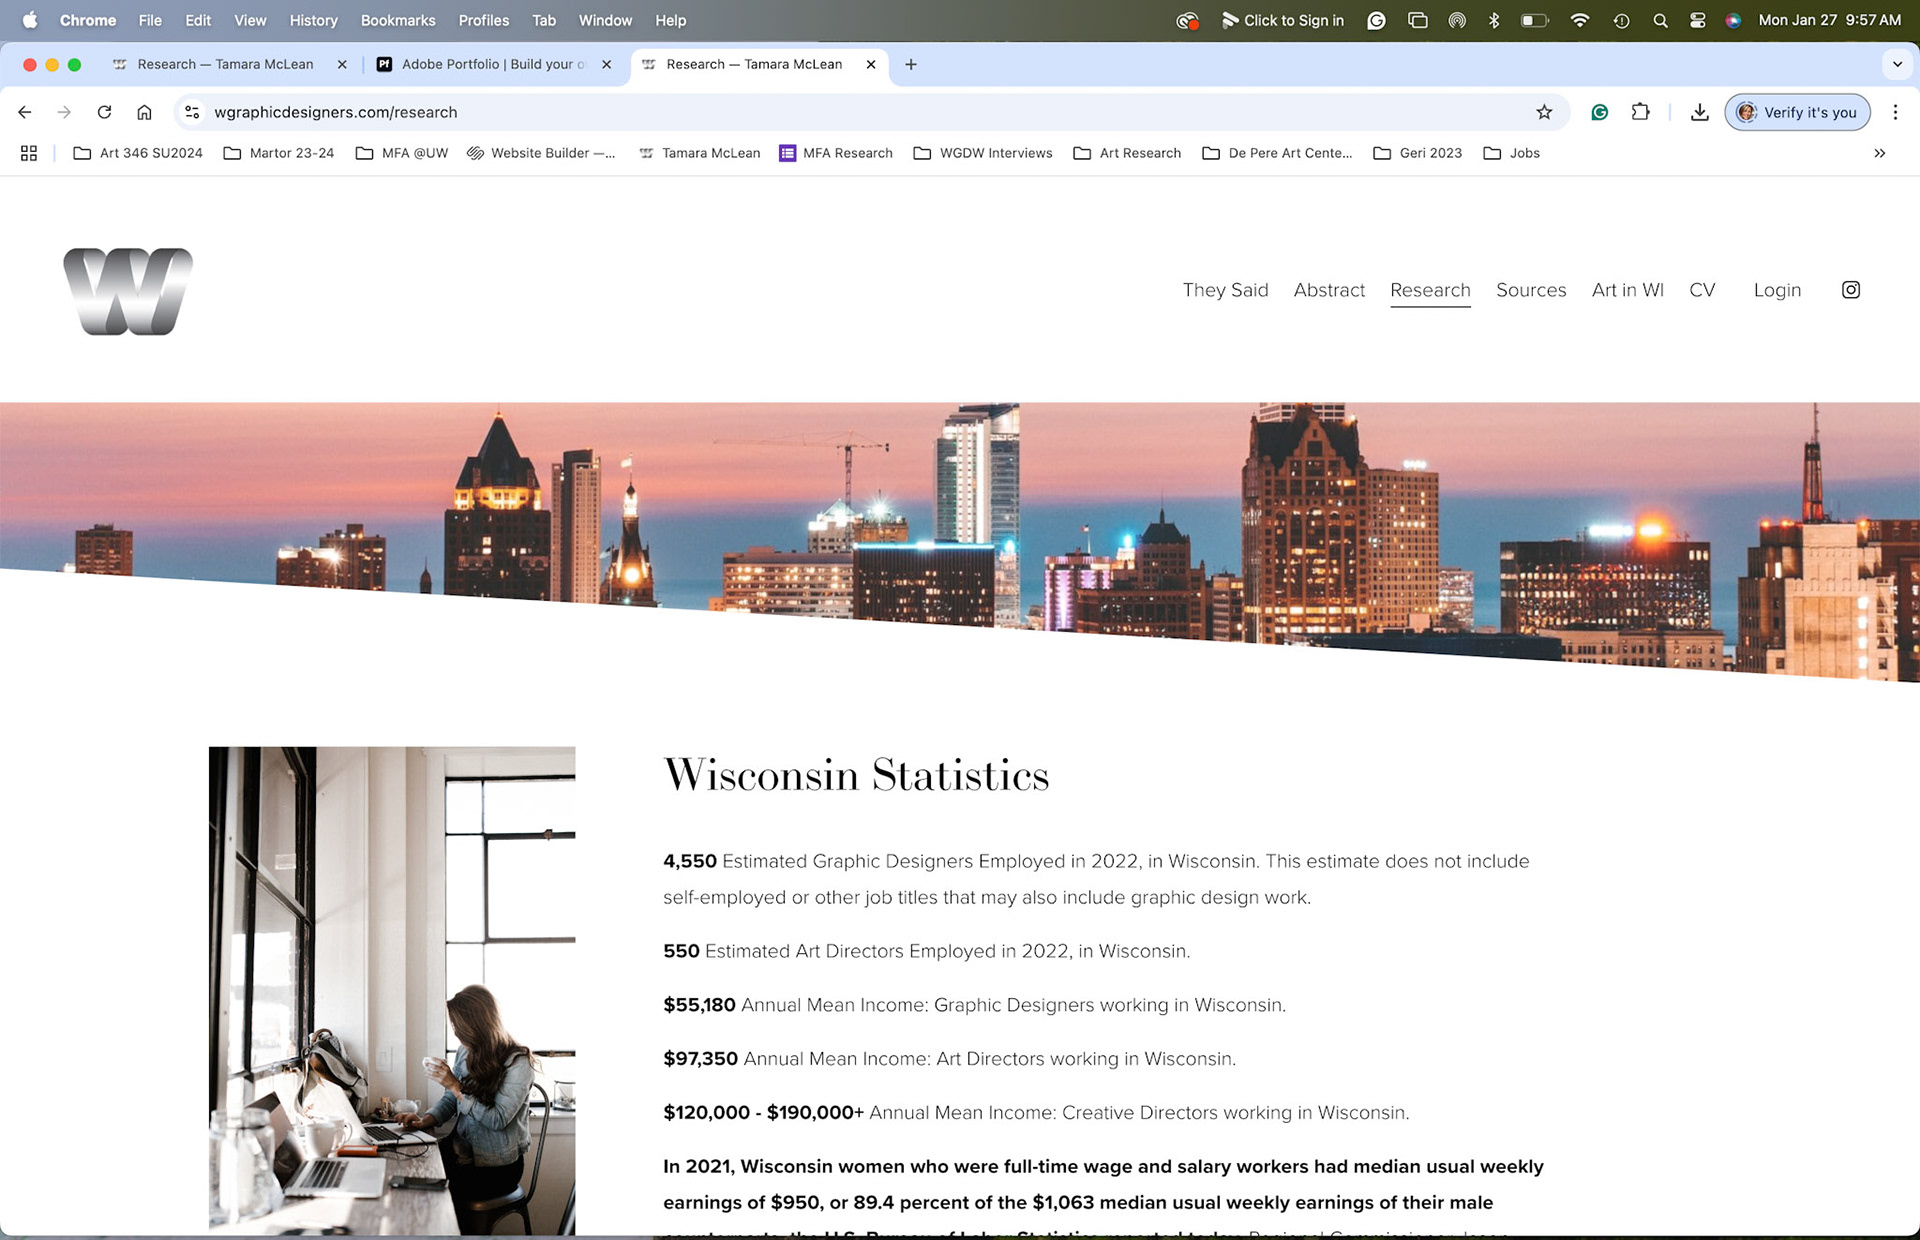Image resolution: width=1920 pixels, height=1240 pixels.
Task: Open the Website Builder bookmark
Action: (541, 153)
